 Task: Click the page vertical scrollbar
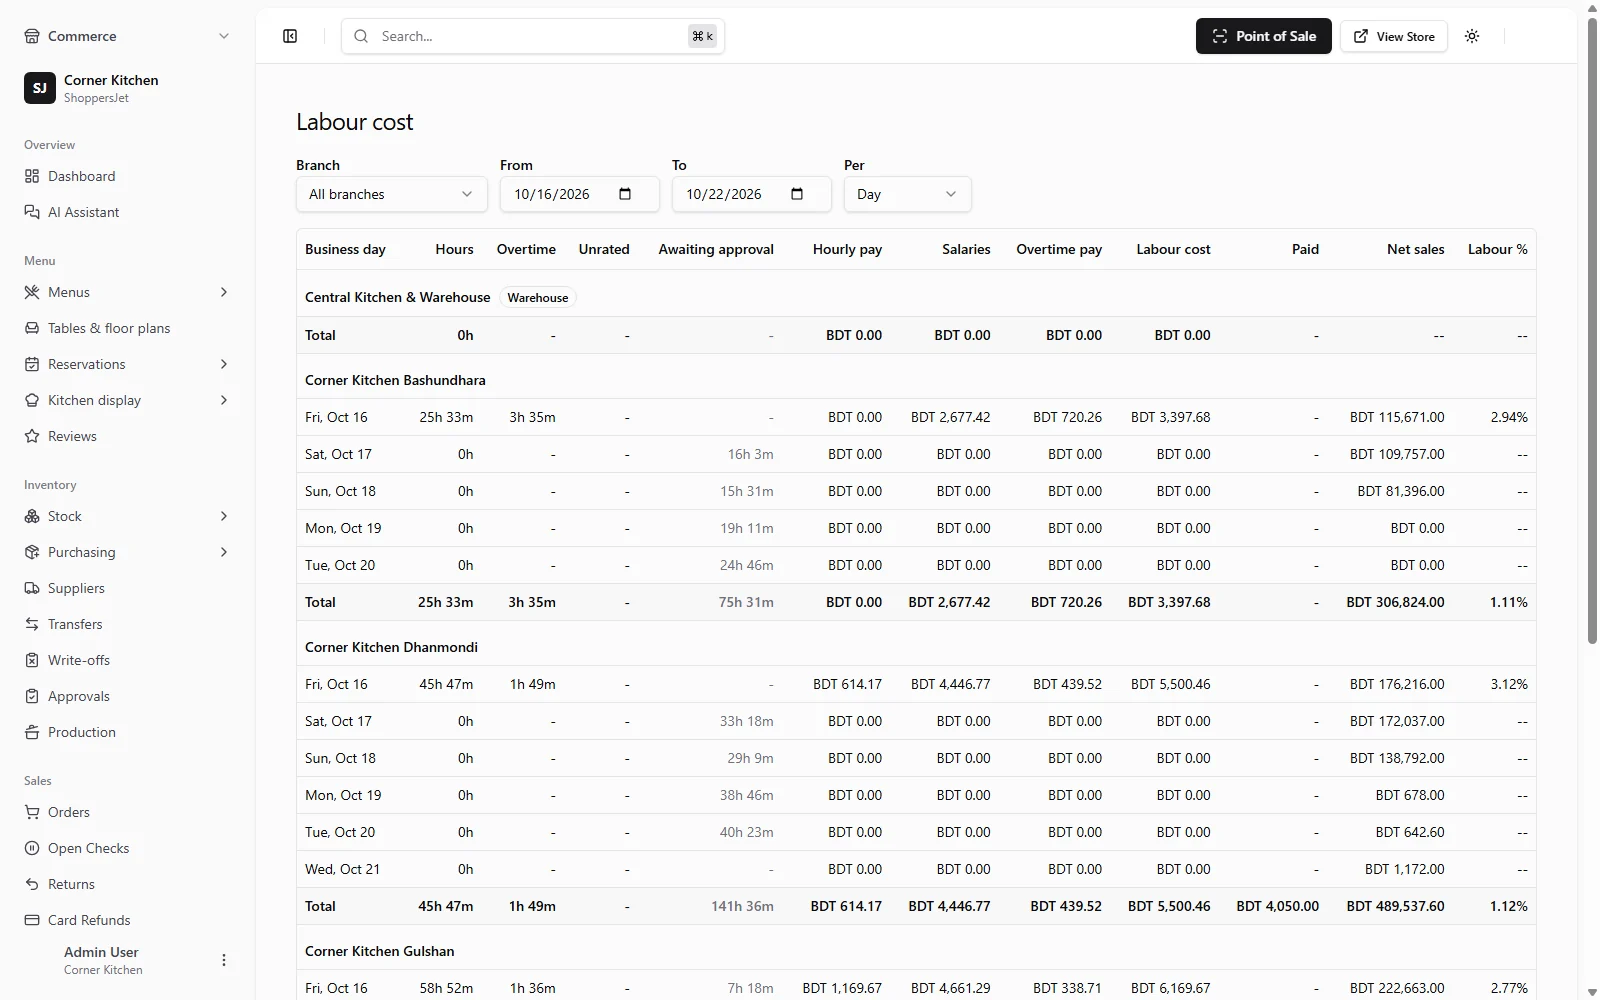click(x=1592, y=330)
